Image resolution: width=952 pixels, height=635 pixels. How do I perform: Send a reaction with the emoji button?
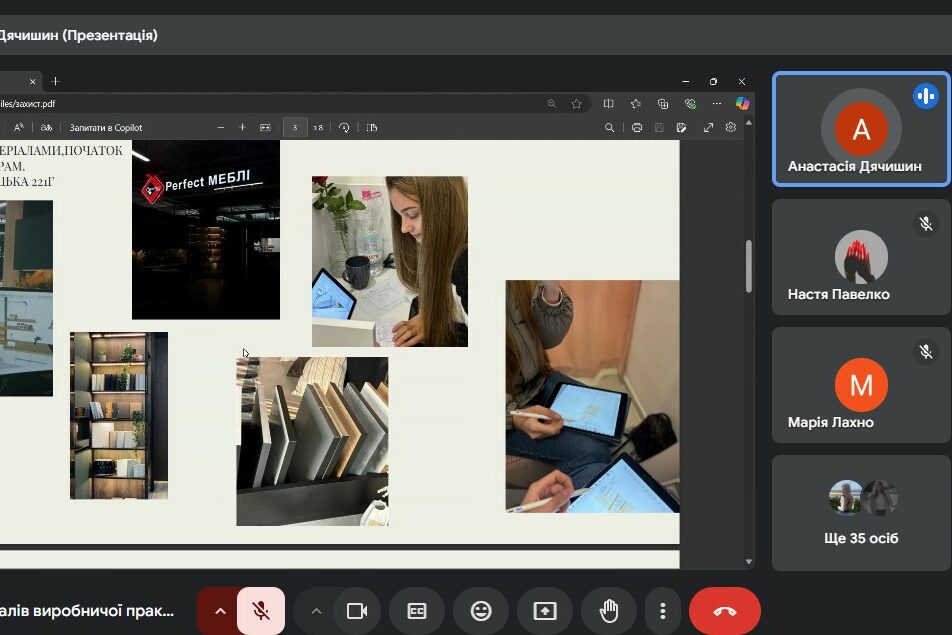pos(481,611)
